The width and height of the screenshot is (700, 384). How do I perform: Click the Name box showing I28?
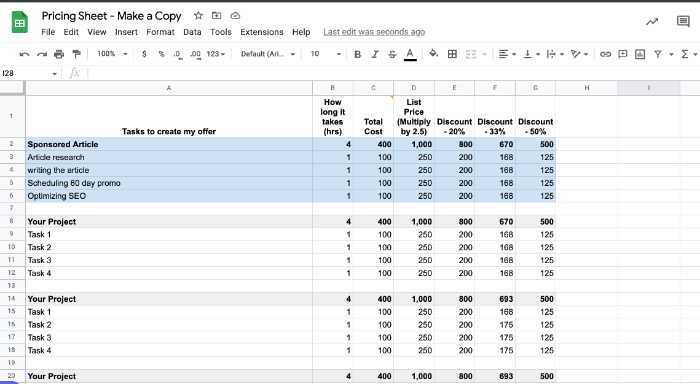[29, 73]
